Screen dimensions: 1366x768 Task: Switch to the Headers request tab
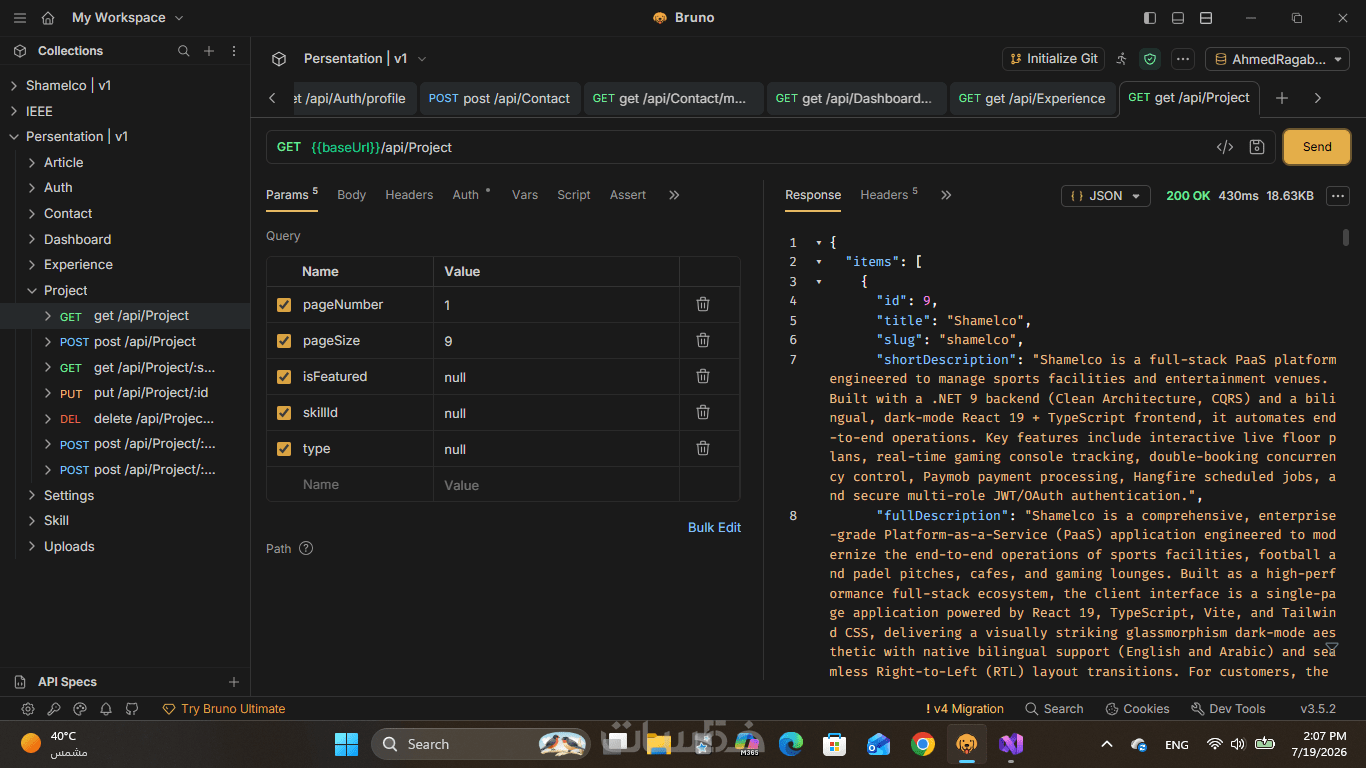coord(409,195)
